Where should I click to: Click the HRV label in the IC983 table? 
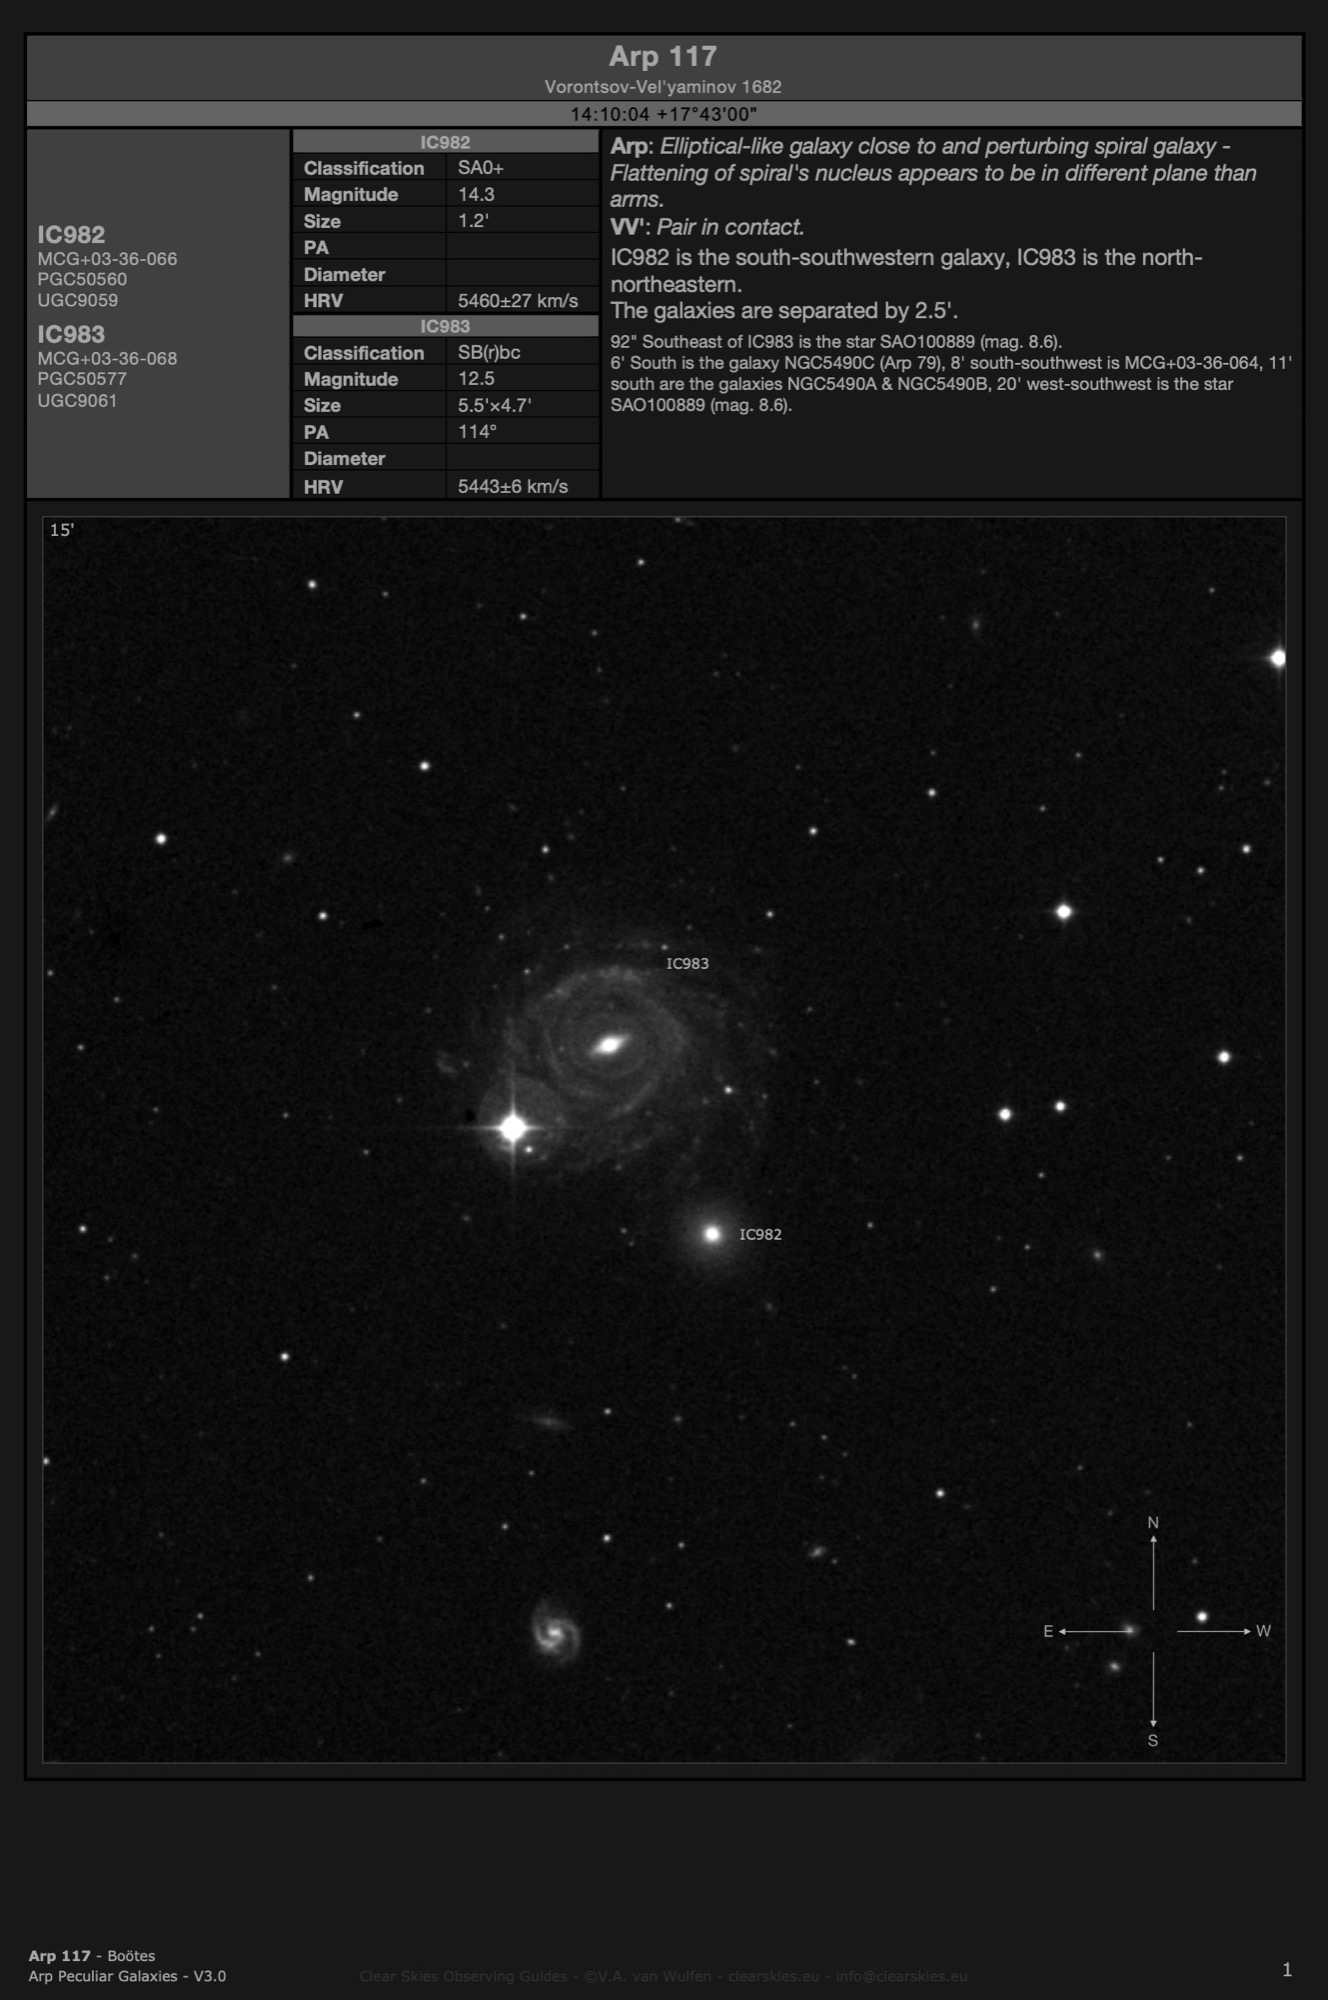click(x=323, y=487)
